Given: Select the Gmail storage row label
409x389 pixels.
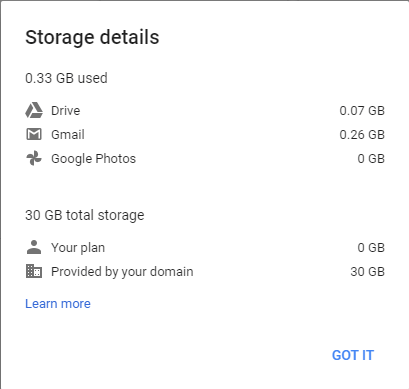Looking at the screenshot, I should click(x=68, y=135).
